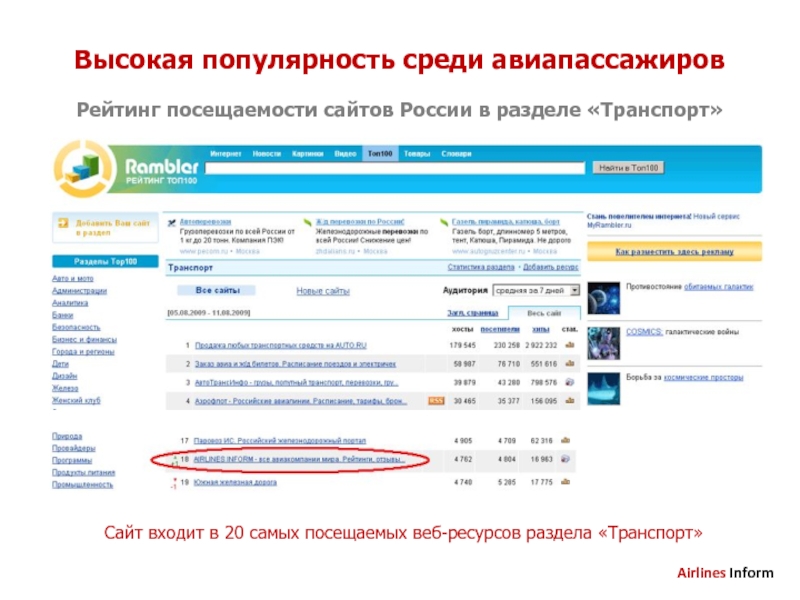
Task: Open Безопасность section
Action: [77, 328]
